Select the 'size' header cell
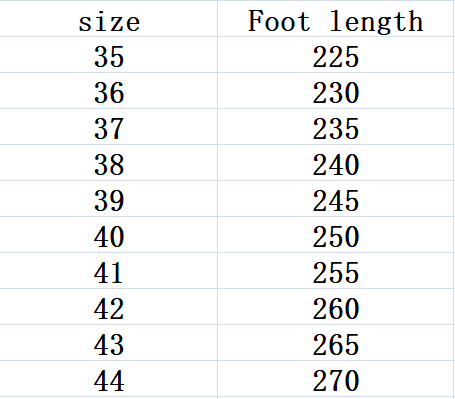This screenshot has height=399, width=455. 109,19
